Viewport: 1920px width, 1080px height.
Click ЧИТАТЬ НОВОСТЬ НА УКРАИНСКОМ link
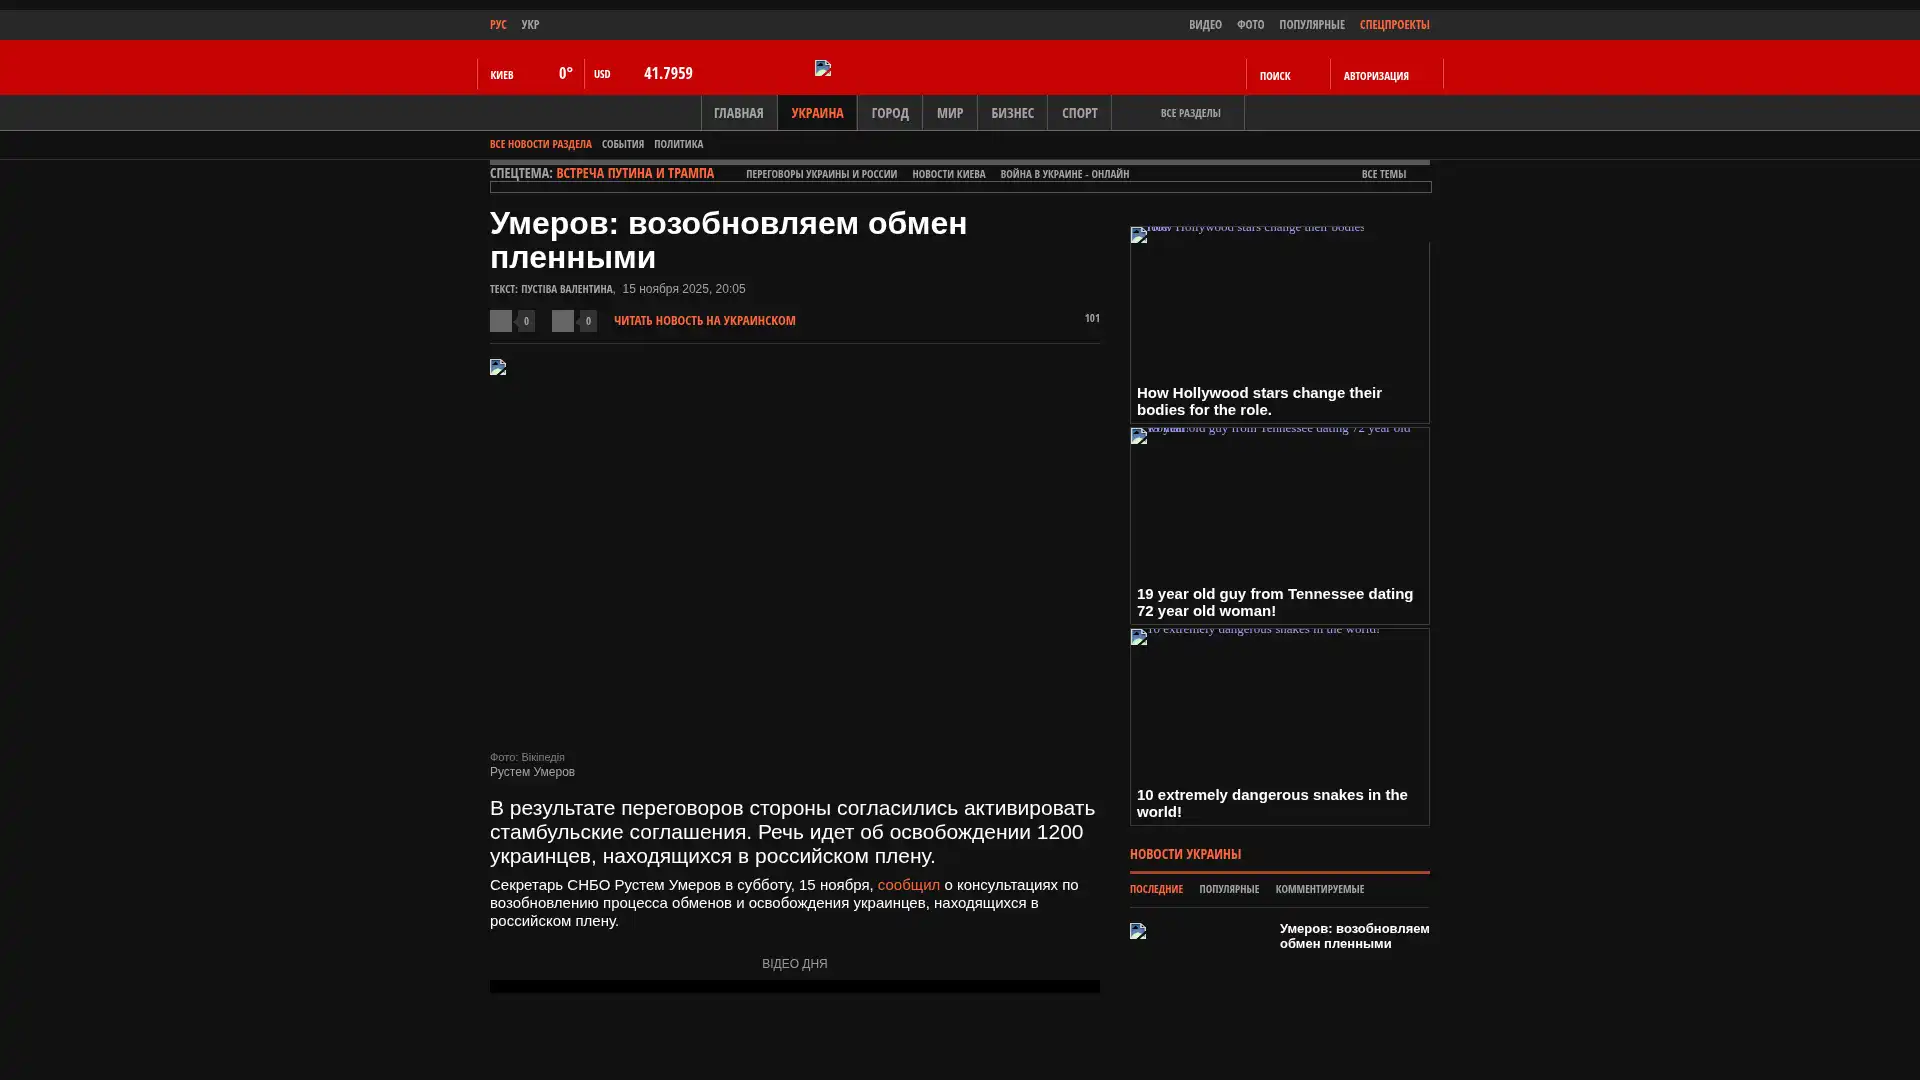pos(704,321)
